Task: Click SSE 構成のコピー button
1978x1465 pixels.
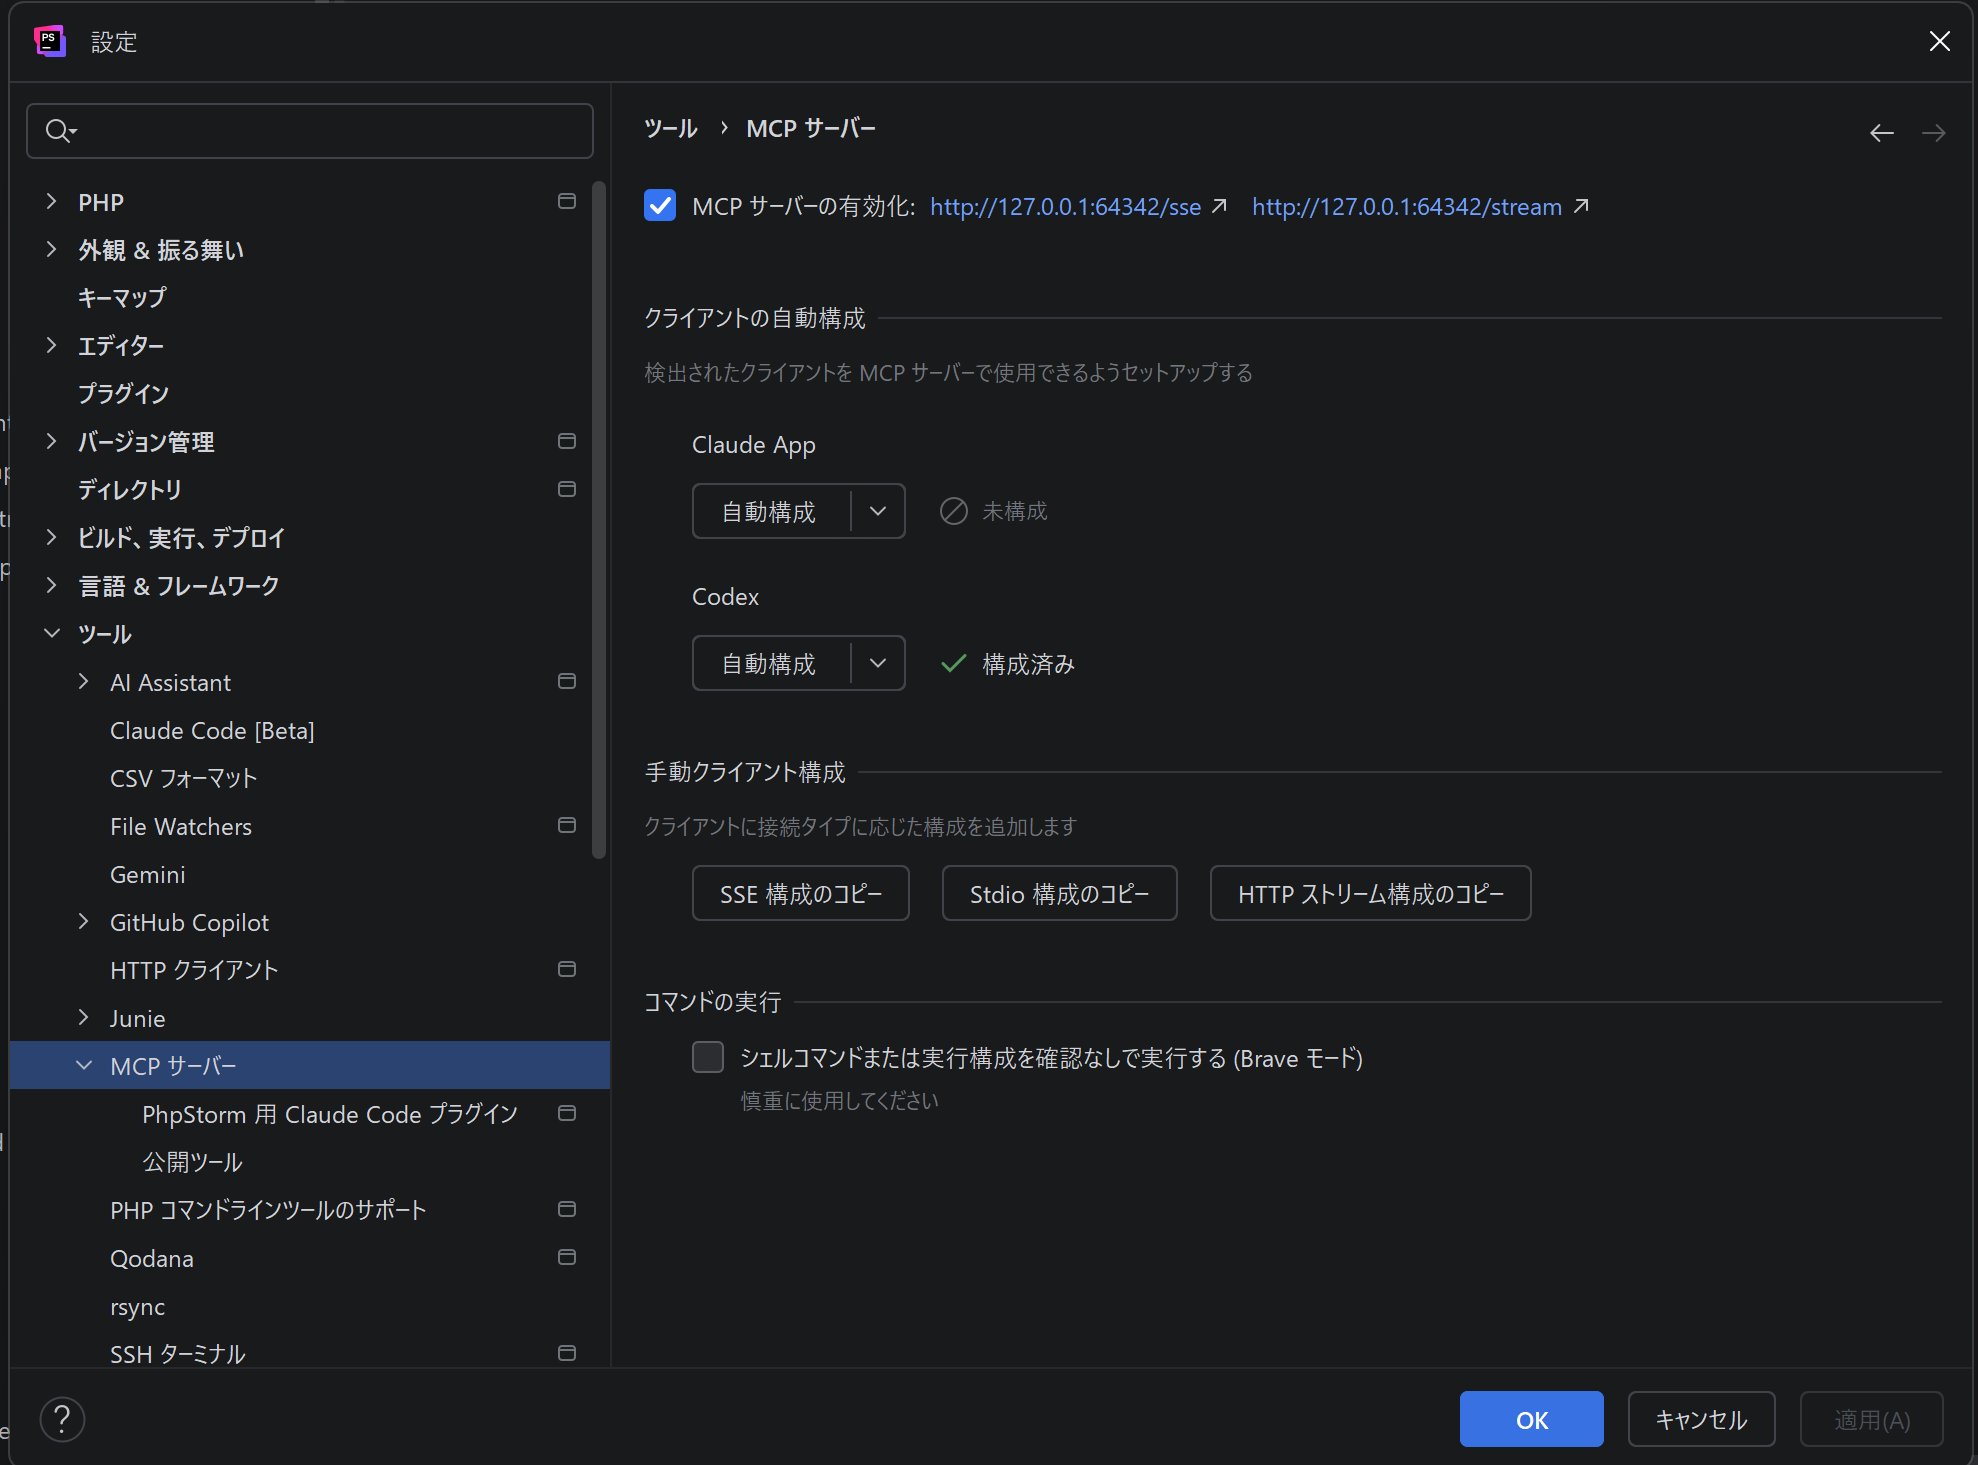Action: click(x=800, y=893)
